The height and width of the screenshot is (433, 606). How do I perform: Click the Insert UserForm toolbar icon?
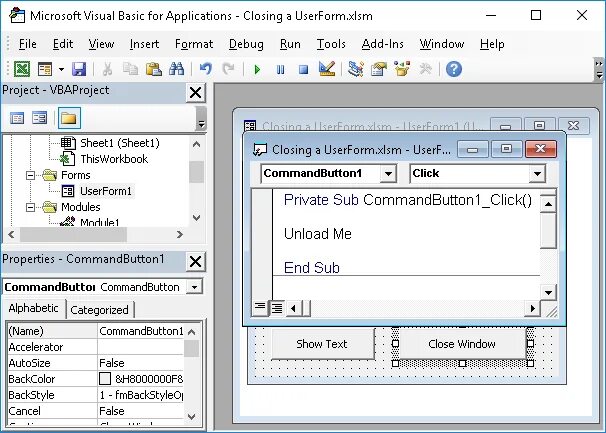point(45,70)
